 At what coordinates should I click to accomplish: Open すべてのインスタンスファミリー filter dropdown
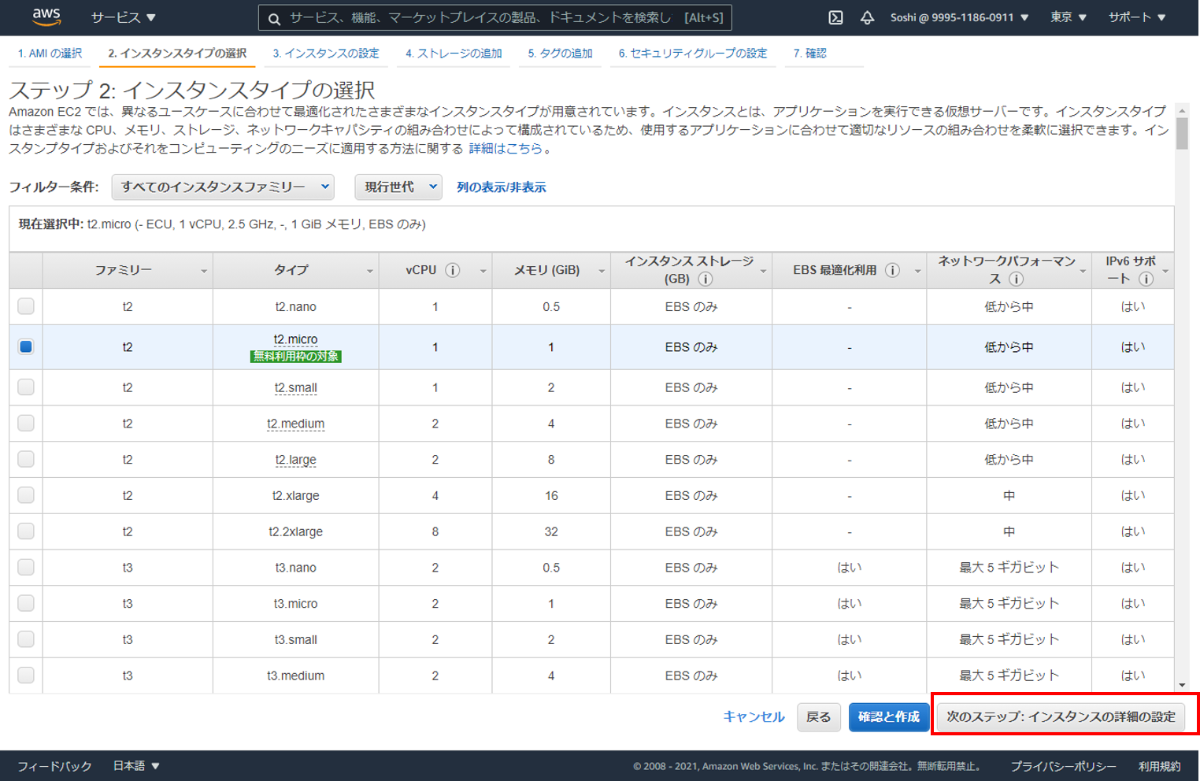[x=222, y=187]
